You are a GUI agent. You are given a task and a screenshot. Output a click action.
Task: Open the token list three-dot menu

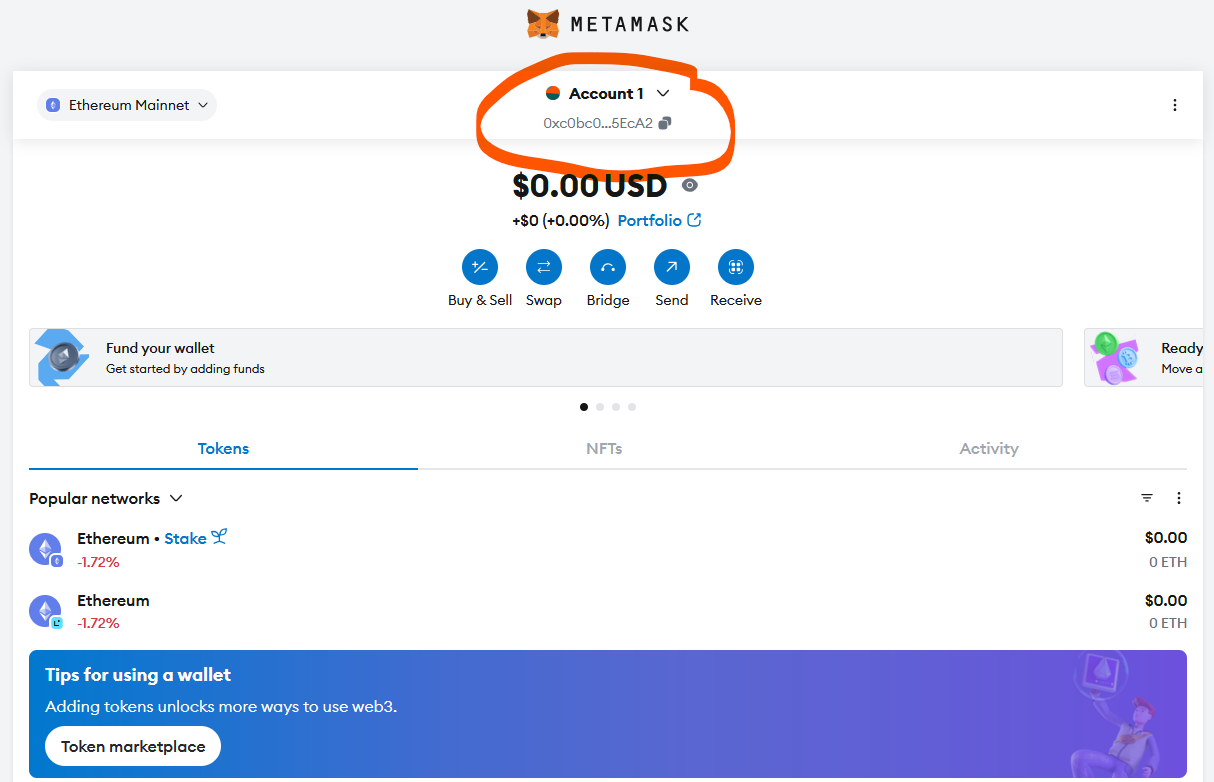pyautogui.click(x=1179, y=498)
